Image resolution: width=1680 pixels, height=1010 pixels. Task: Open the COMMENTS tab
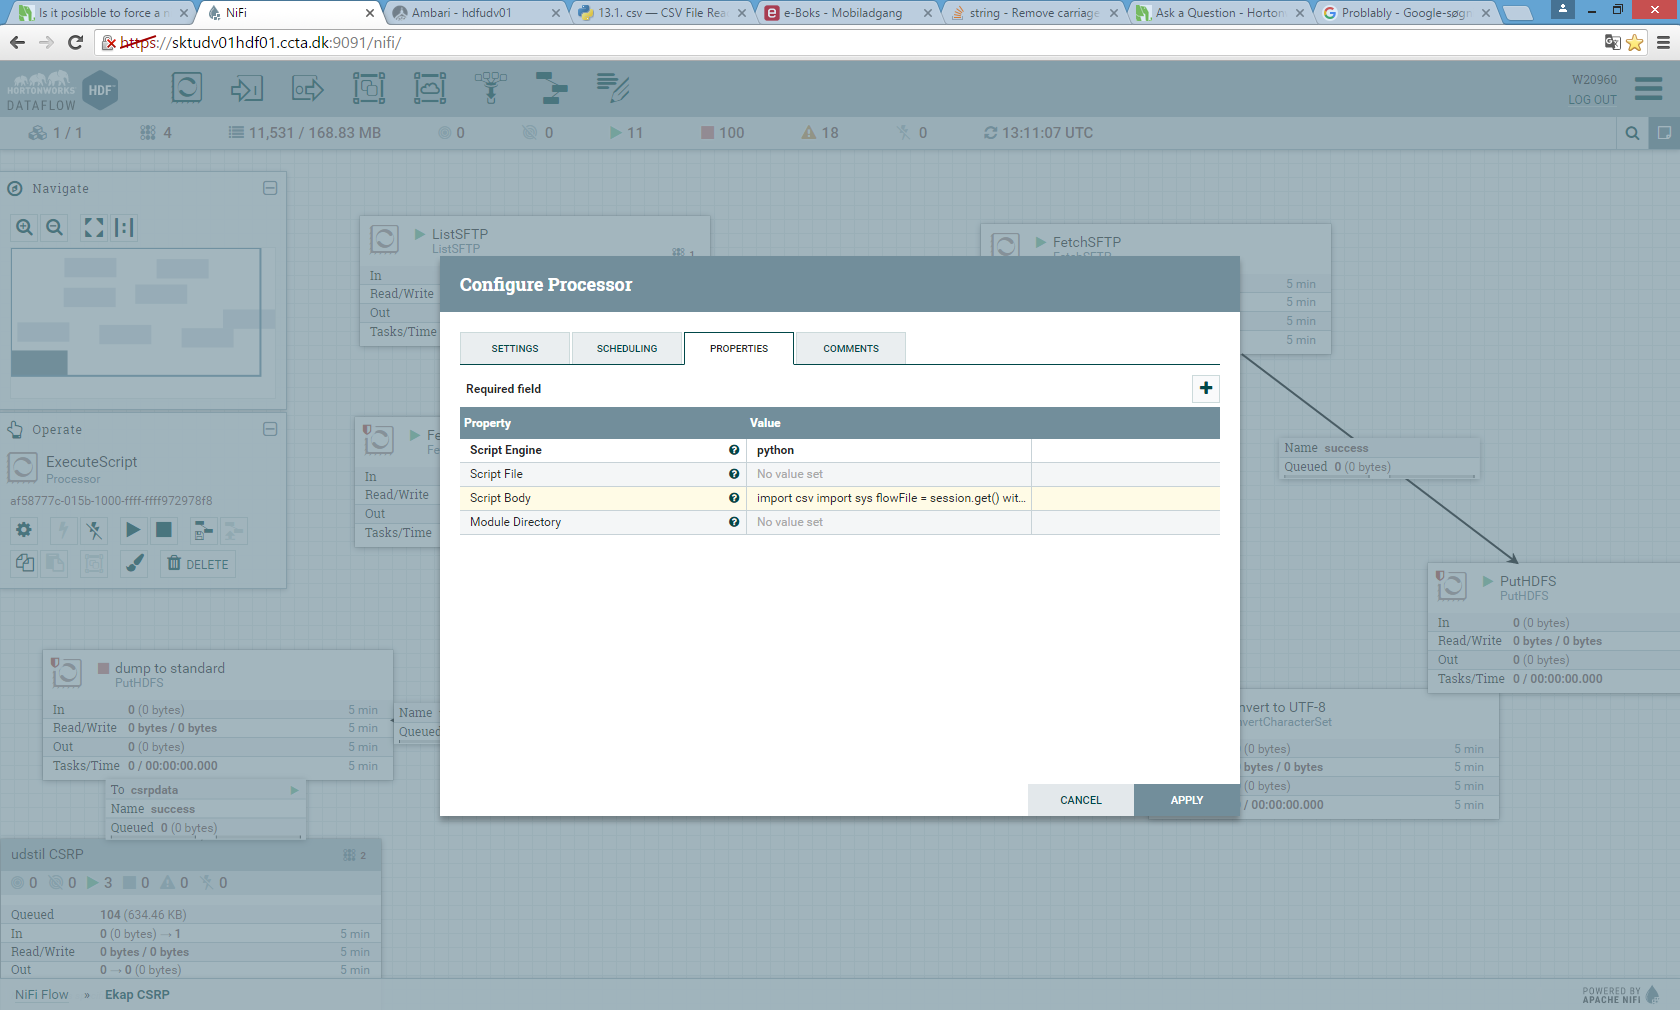(849, 348)
